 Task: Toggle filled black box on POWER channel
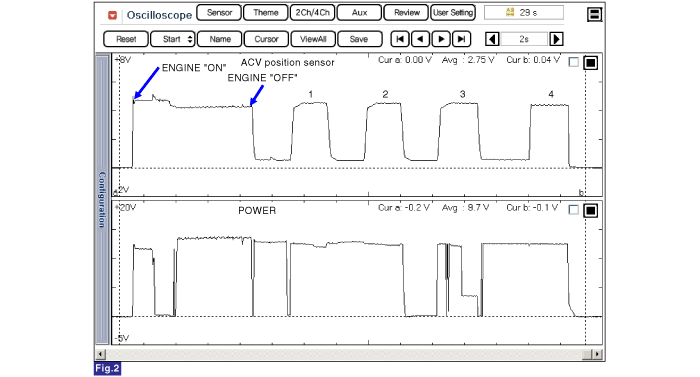pos(591,210)
